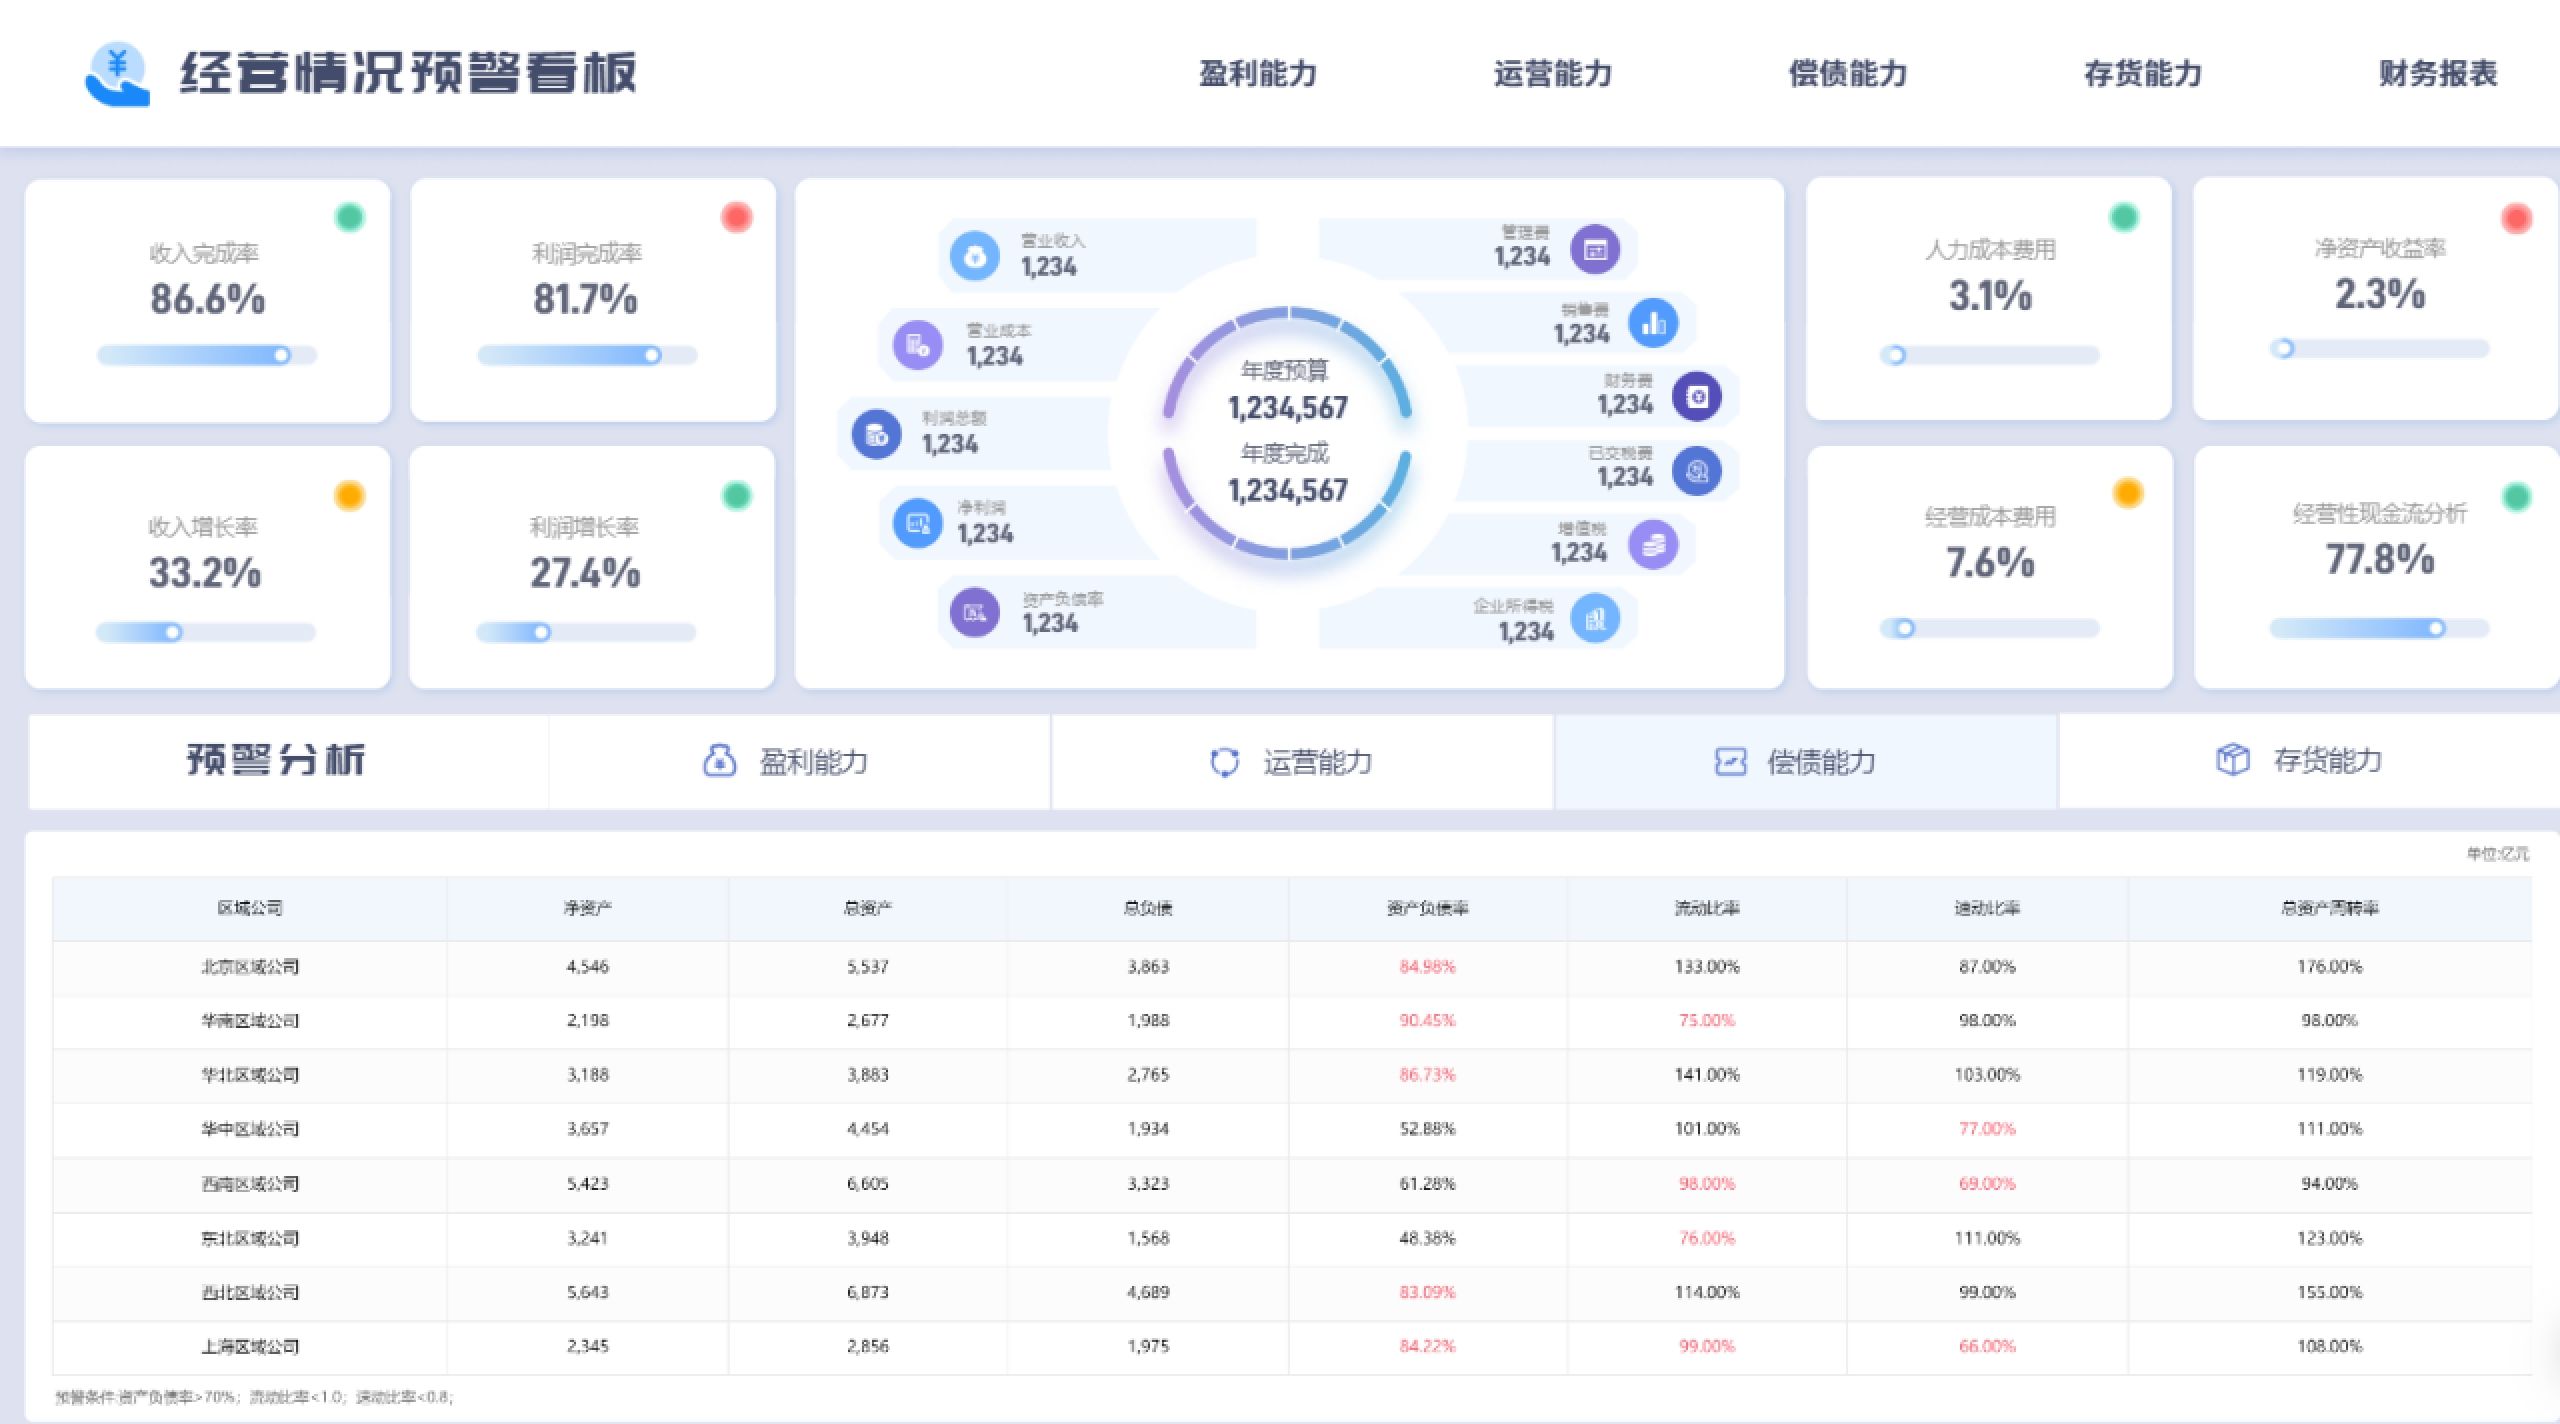
Task: Click the 资产负债率 icon
Action: pos(974,612)
